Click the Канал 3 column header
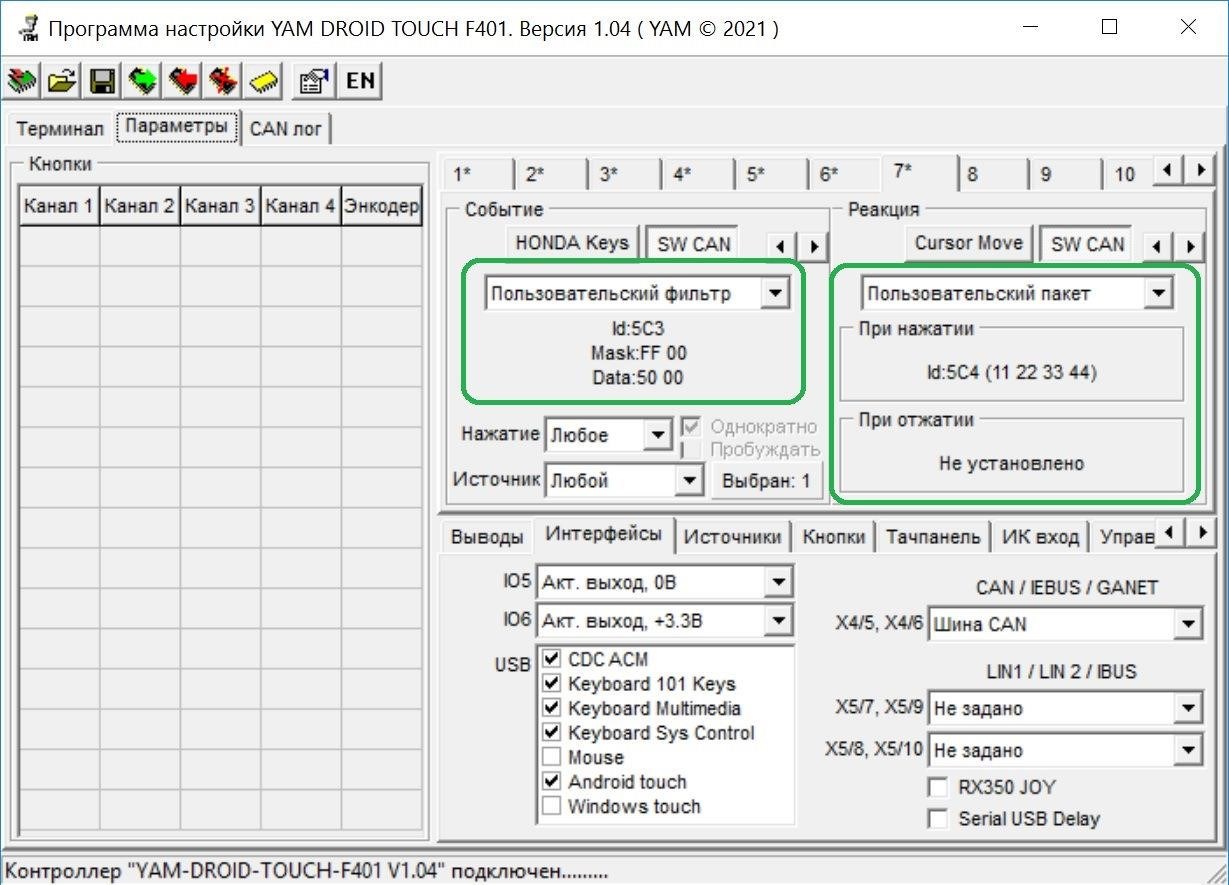The height and width of the screenshot is (885, 1229). point(220,207)
